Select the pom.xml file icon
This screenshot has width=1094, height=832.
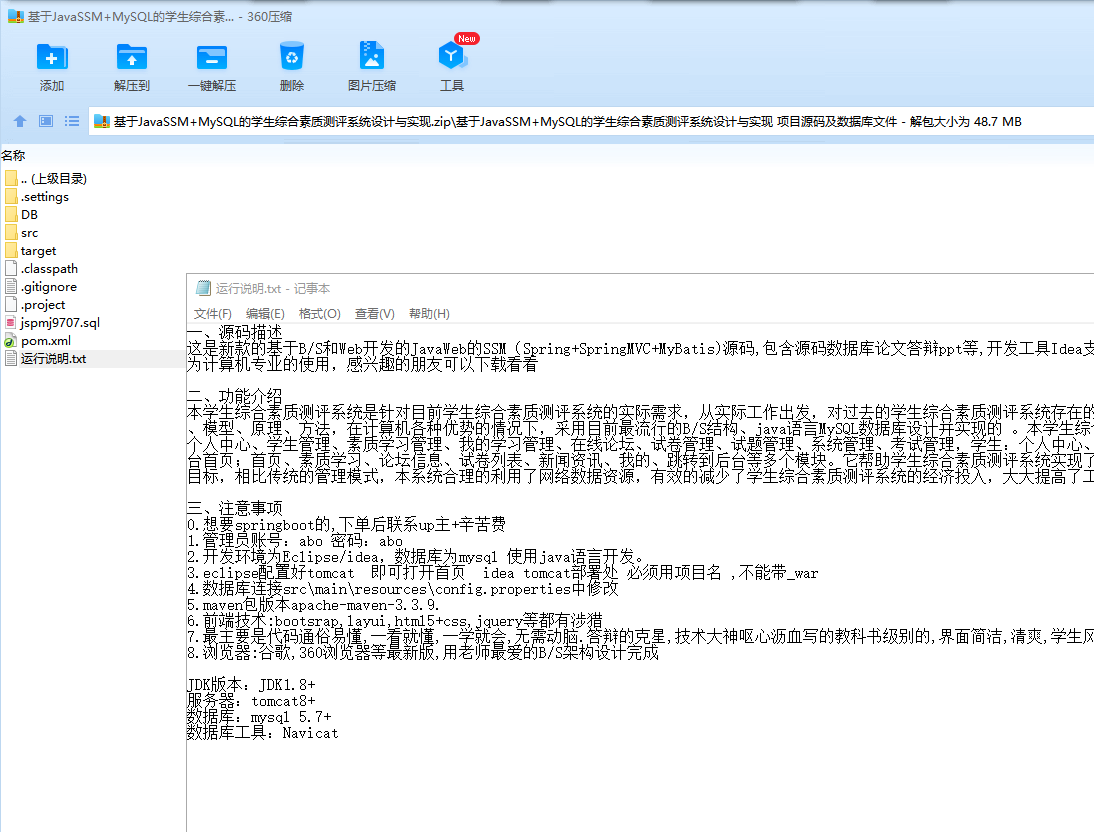10,341
